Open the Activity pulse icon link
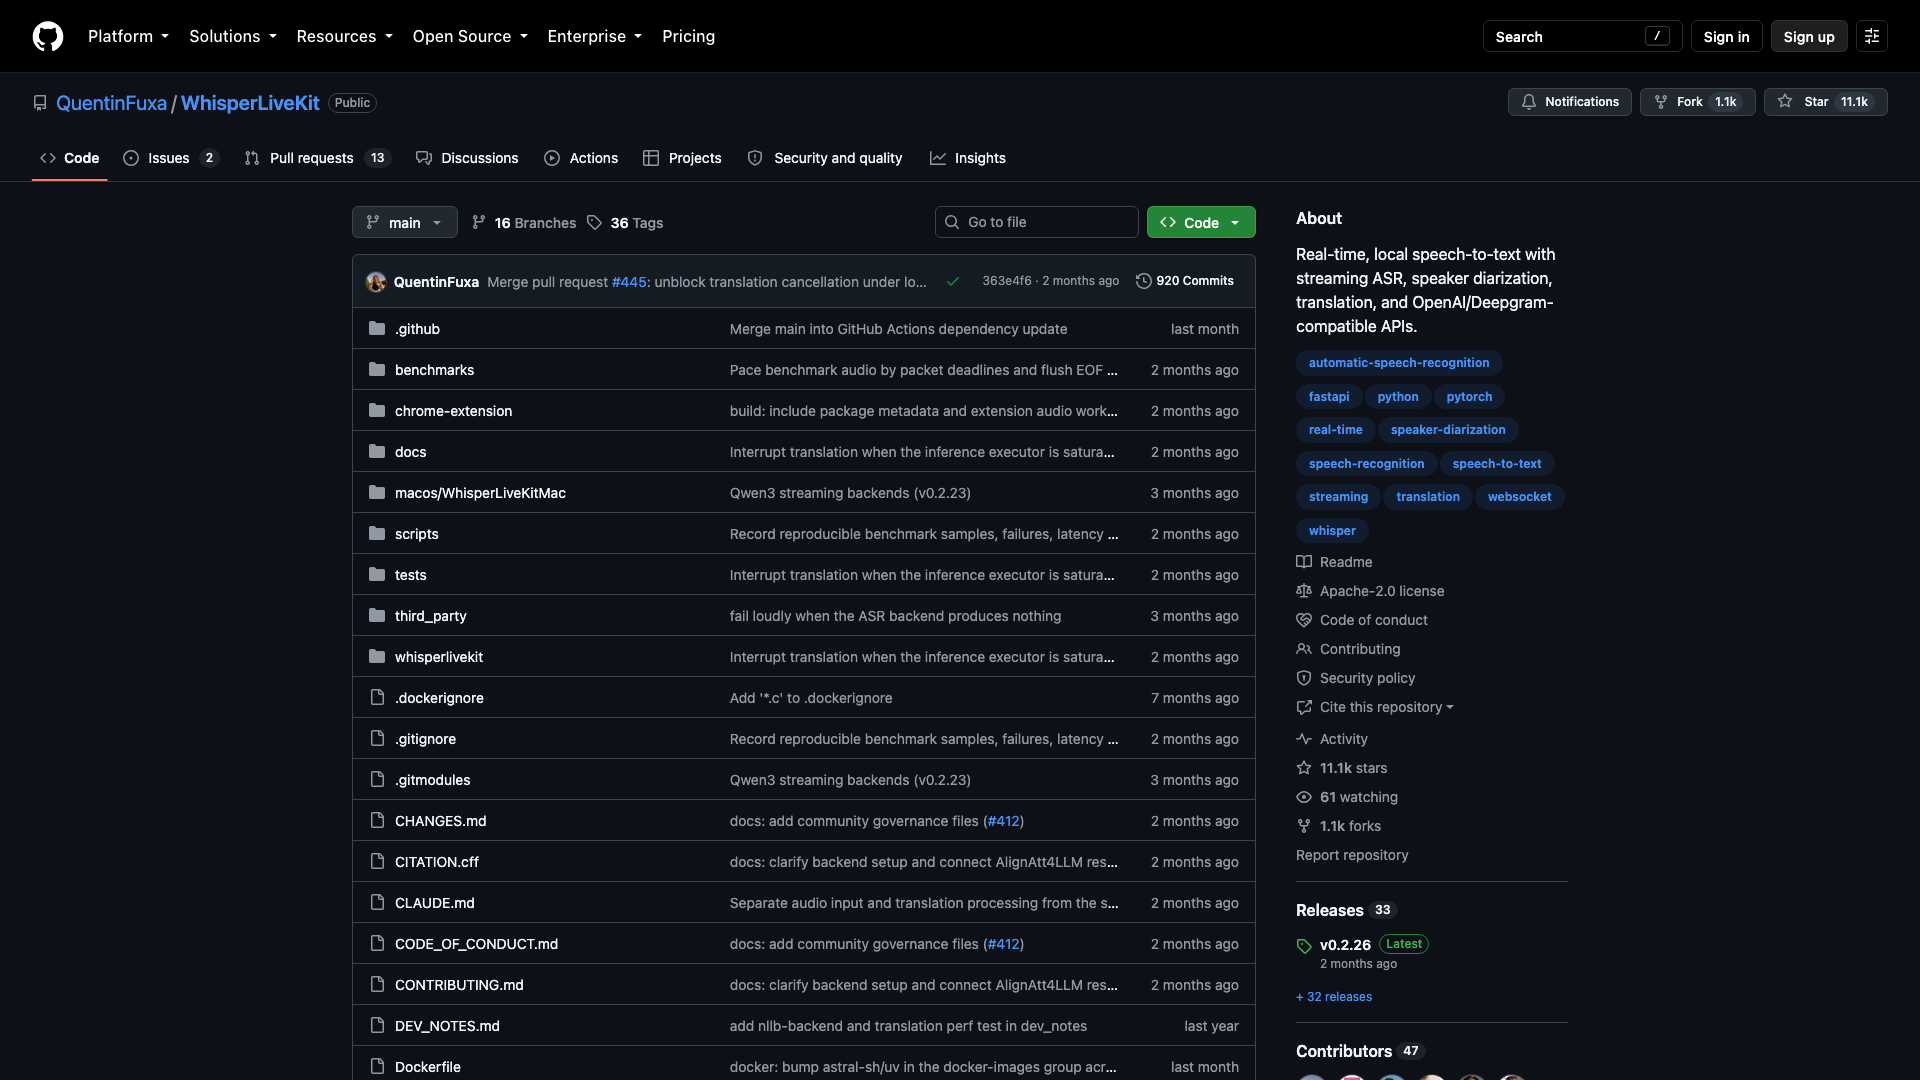This screenshot has height=1080, width=1920. pyautogui.click(x=1304, y=739)
